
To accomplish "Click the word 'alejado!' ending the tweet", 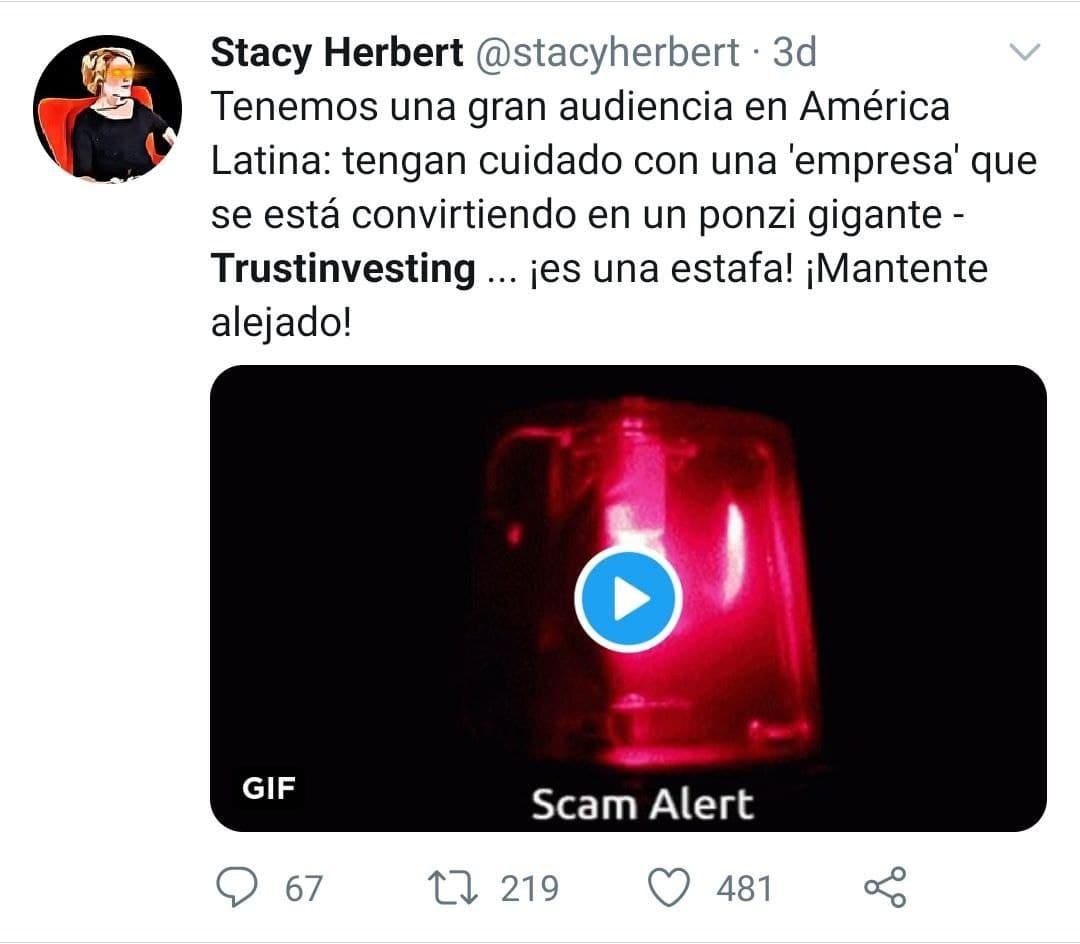I will click(281, 322).
